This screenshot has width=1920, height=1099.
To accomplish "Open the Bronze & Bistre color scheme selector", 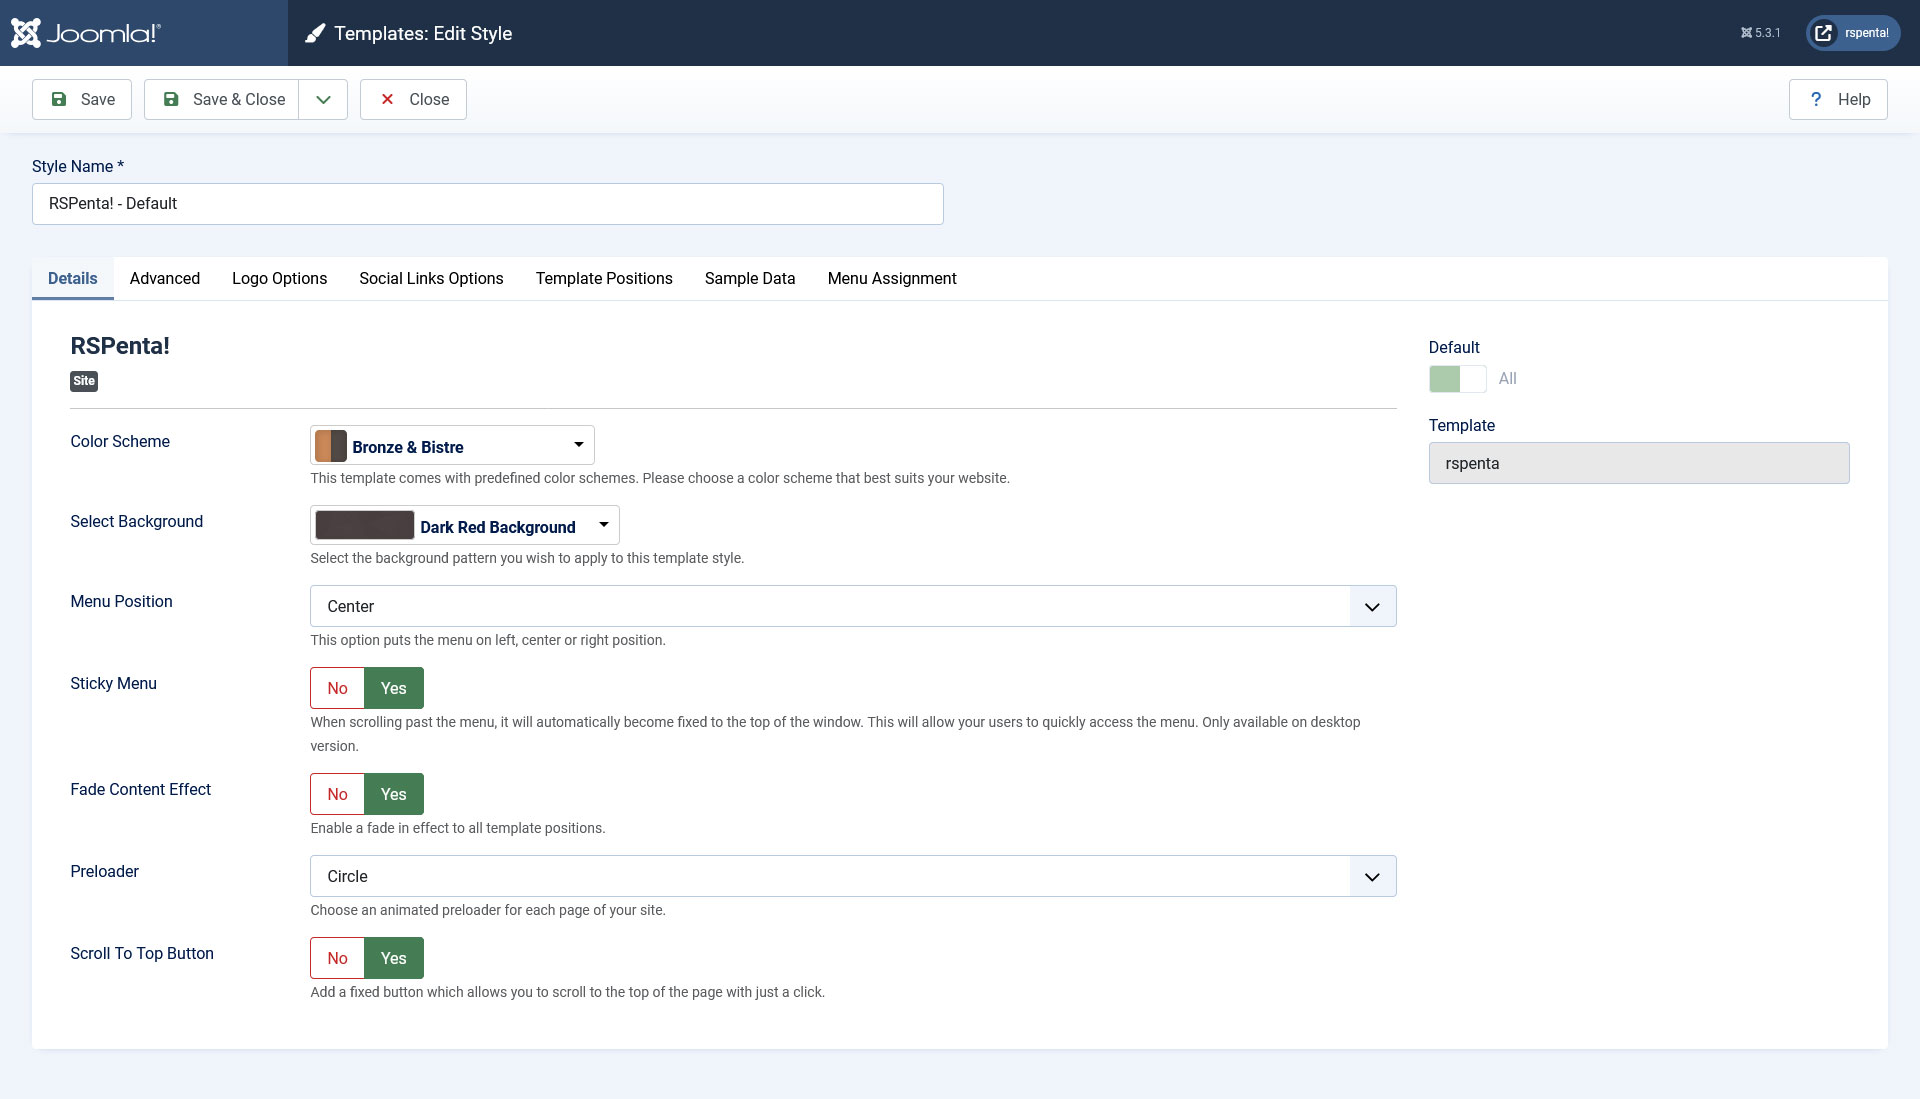I will point(452,446).
